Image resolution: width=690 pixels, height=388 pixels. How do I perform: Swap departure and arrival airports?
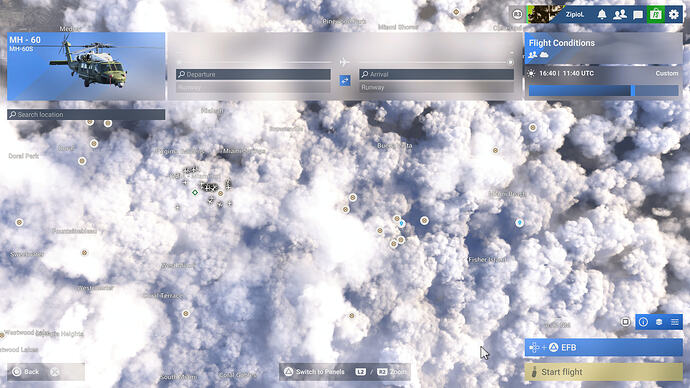(345, 81)
